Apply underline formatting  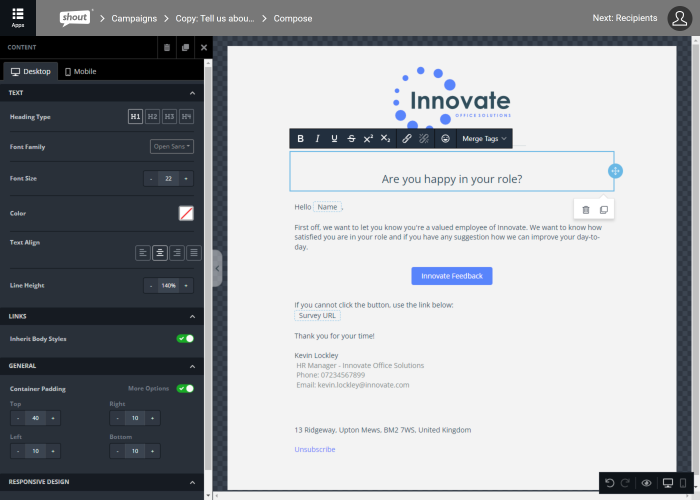coord(334,138)
